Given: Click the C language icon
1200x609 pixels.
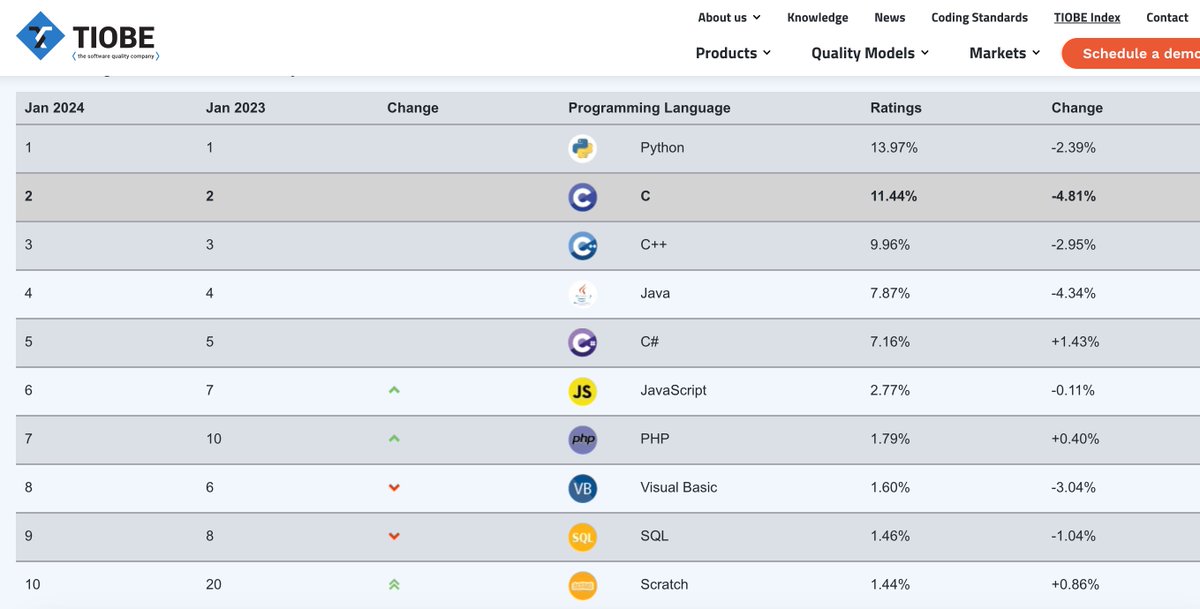Looking at the screenshot, I should (x=582, y=197).
